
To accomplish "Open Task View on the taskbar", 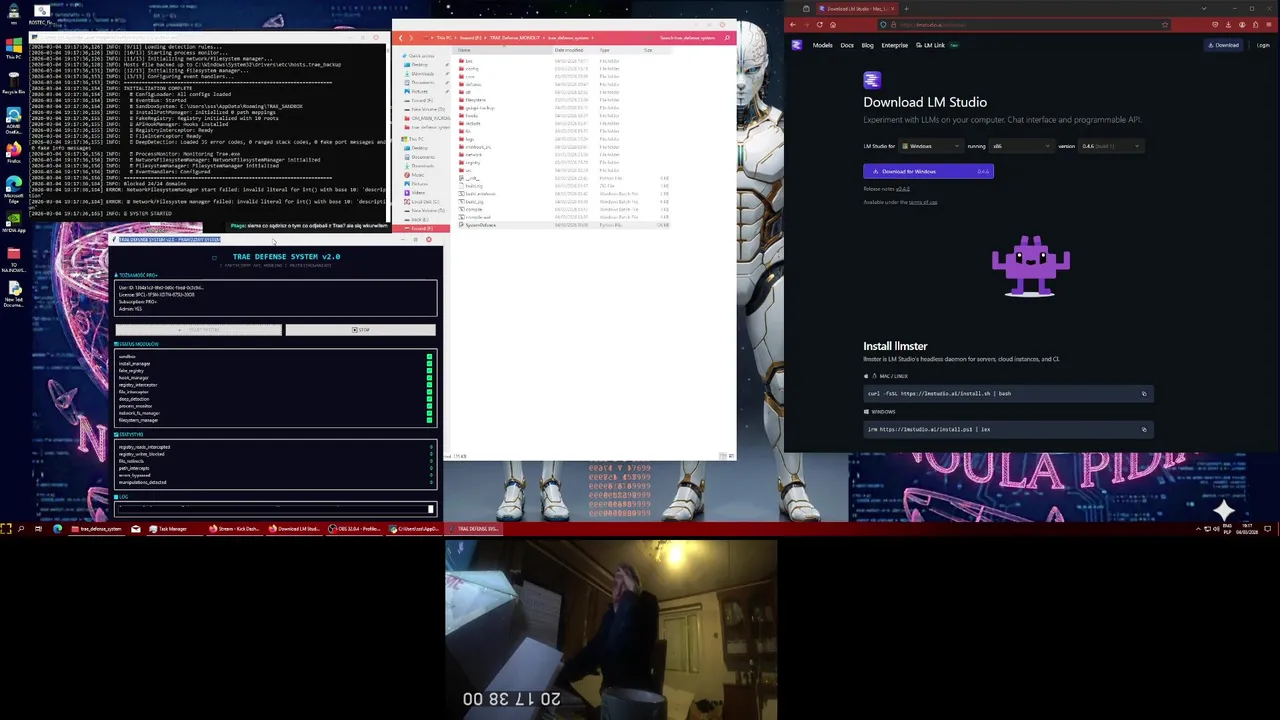I will [x=38, y=528].
